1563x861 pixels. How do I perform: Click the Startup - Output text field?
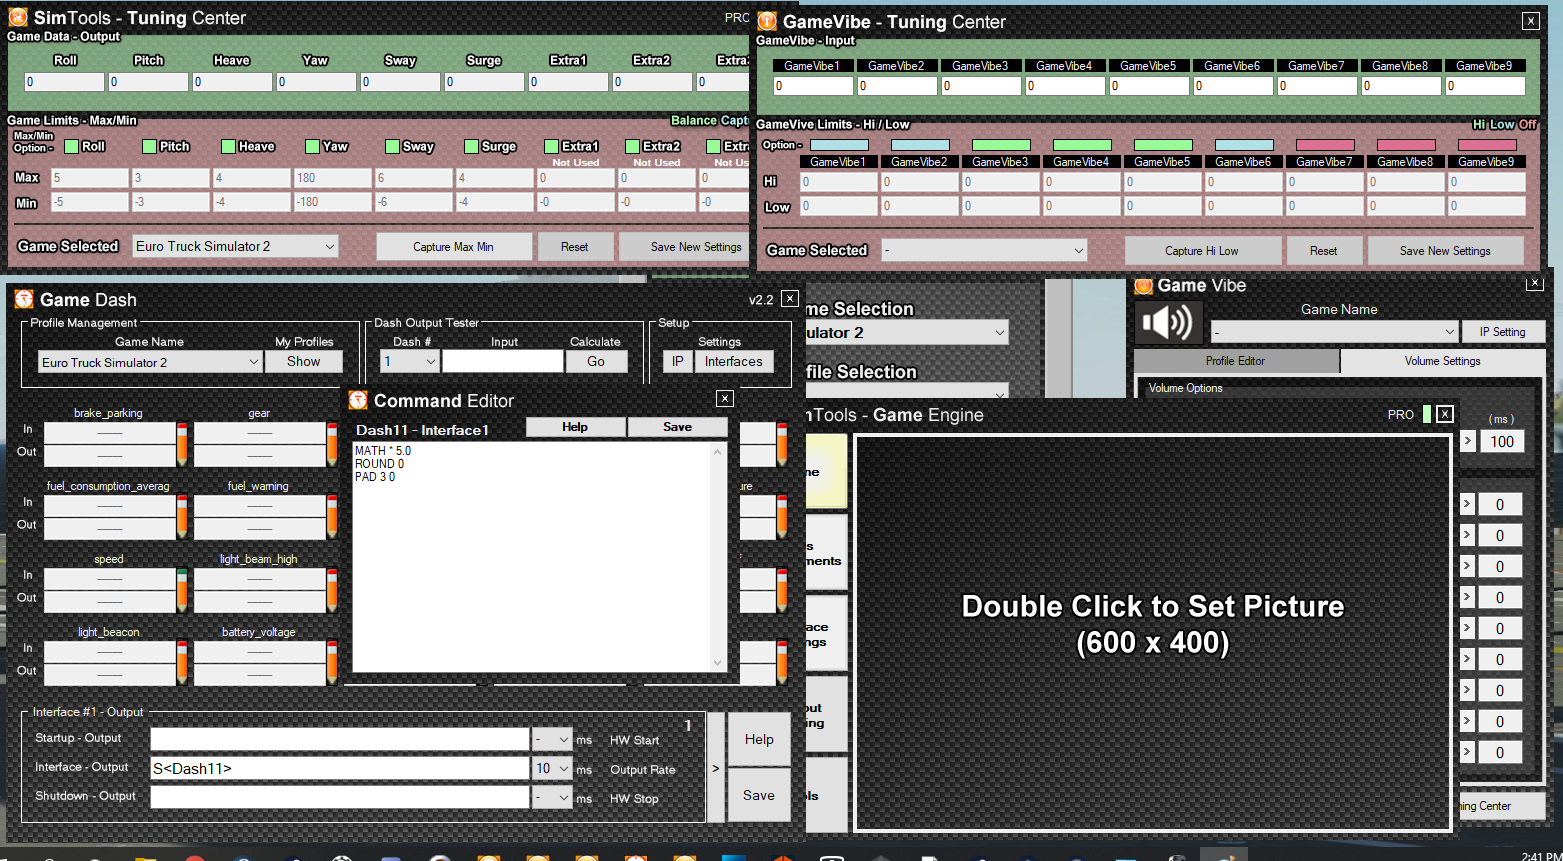[340, 739]
